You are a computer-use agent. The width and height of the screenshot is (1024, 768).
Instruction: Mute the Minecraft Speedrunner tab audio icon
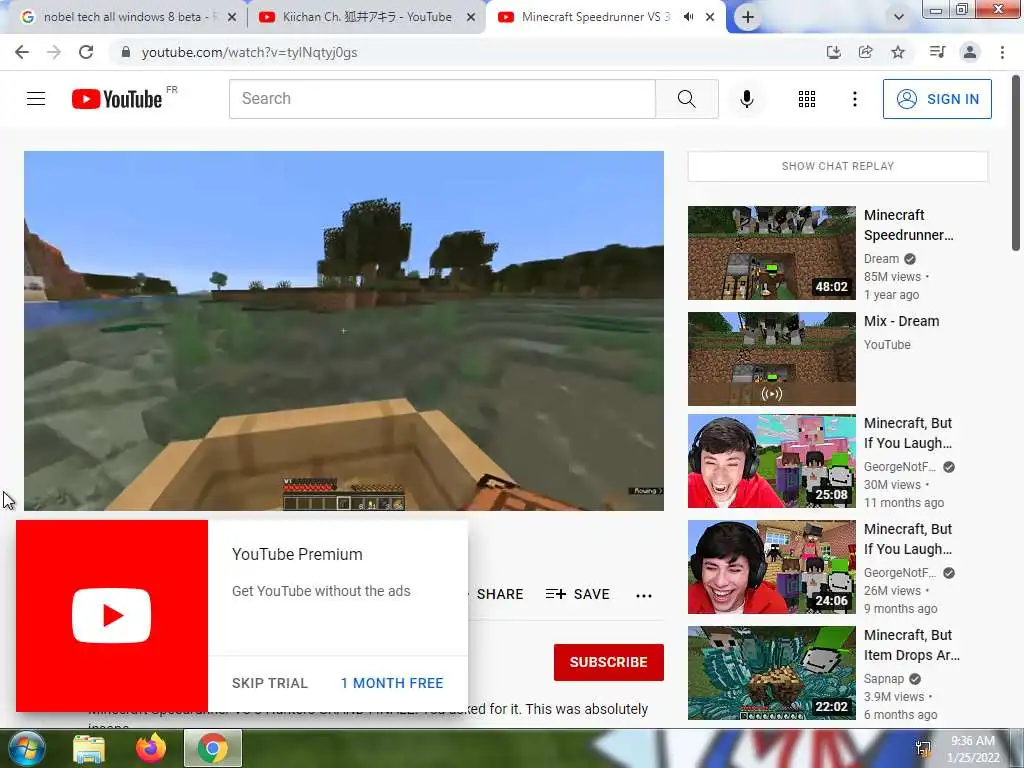coord(688,17)
